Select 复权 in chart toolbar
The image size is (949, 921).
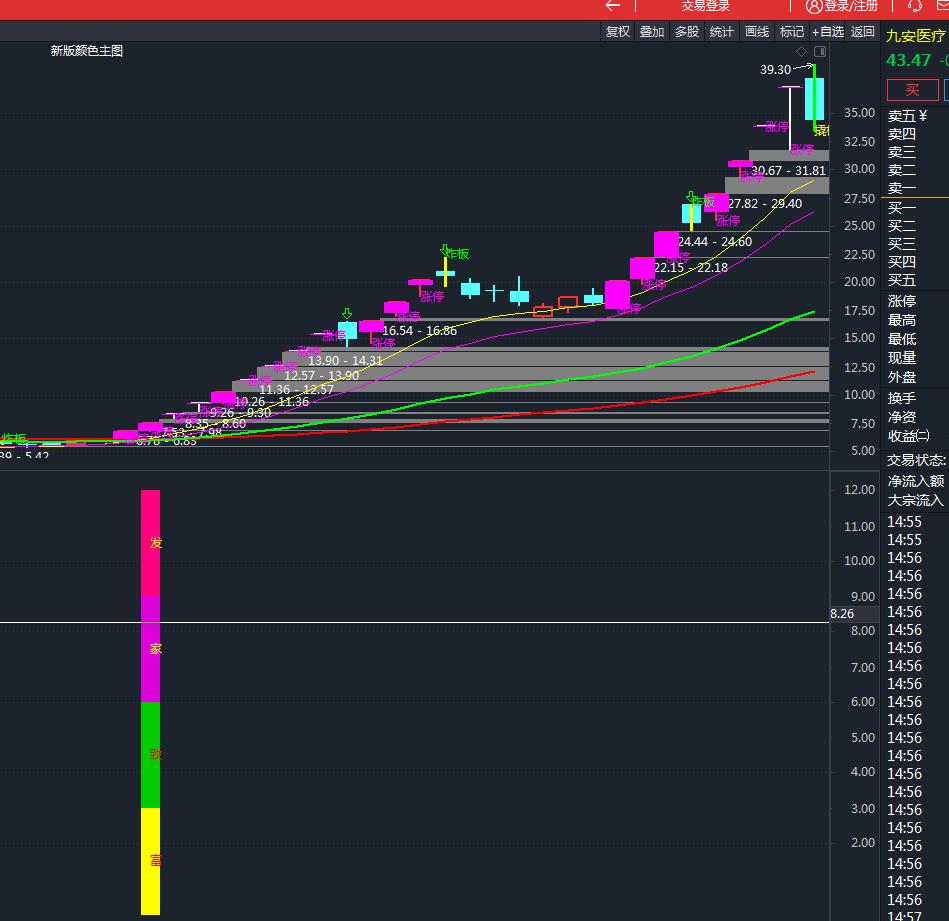tap(618, 31)
